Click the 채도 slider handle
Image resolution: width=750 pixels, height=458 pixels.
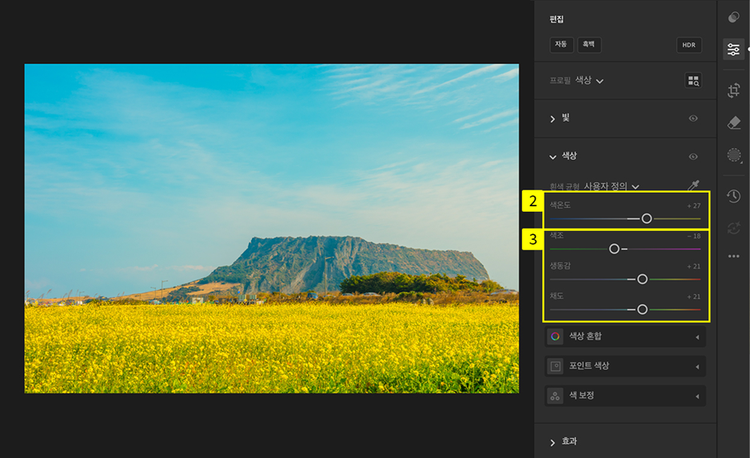tap(642, 309)
